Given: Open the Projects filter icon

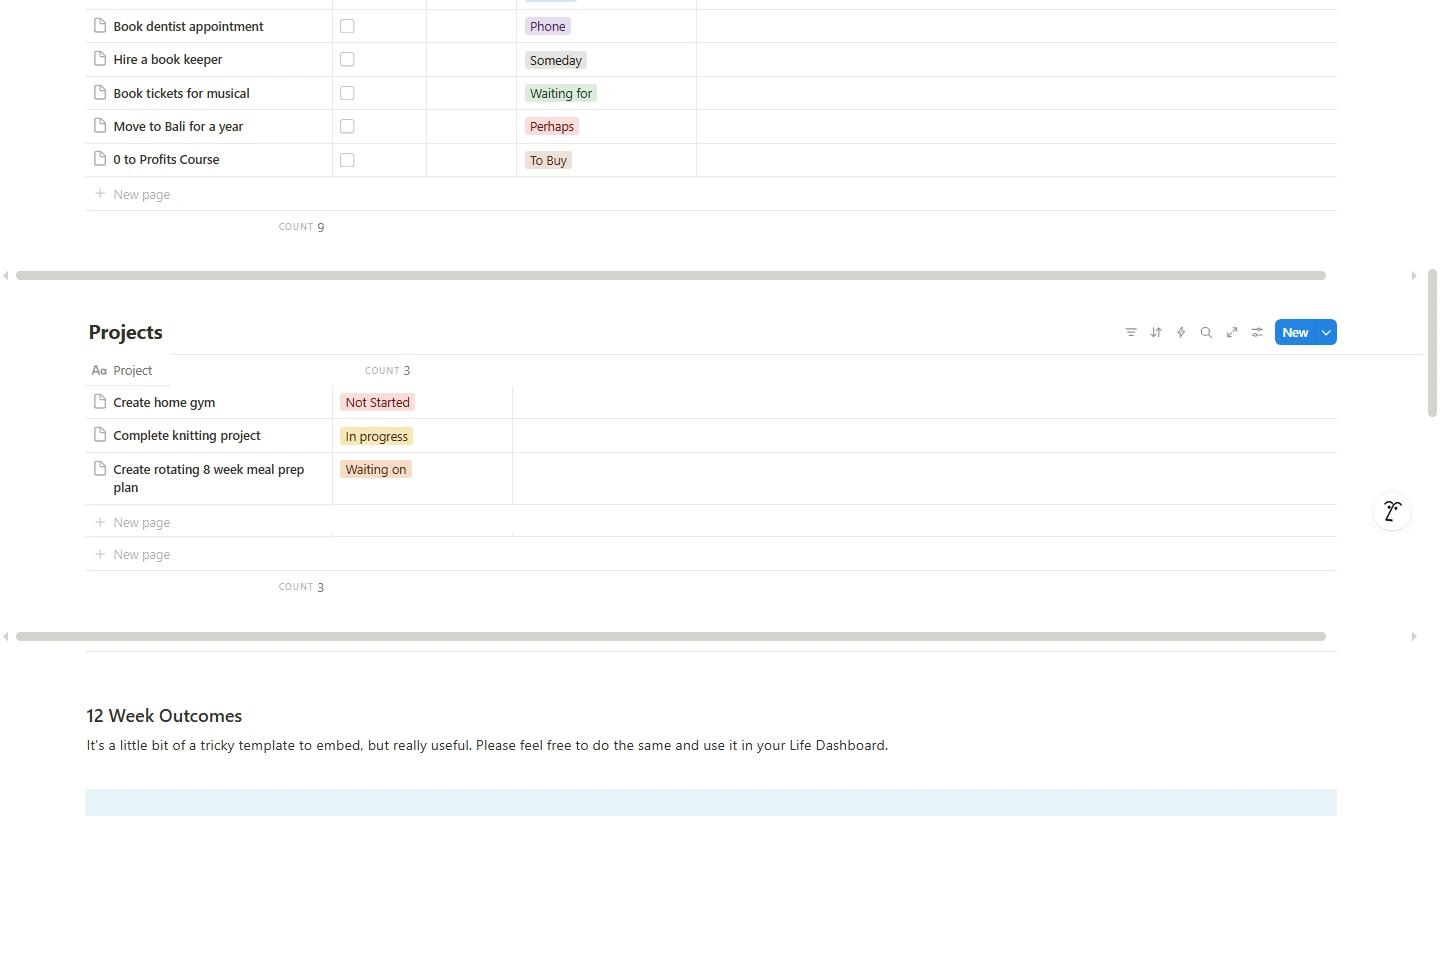Looking at the screenshot, I should pos(1130,333).
